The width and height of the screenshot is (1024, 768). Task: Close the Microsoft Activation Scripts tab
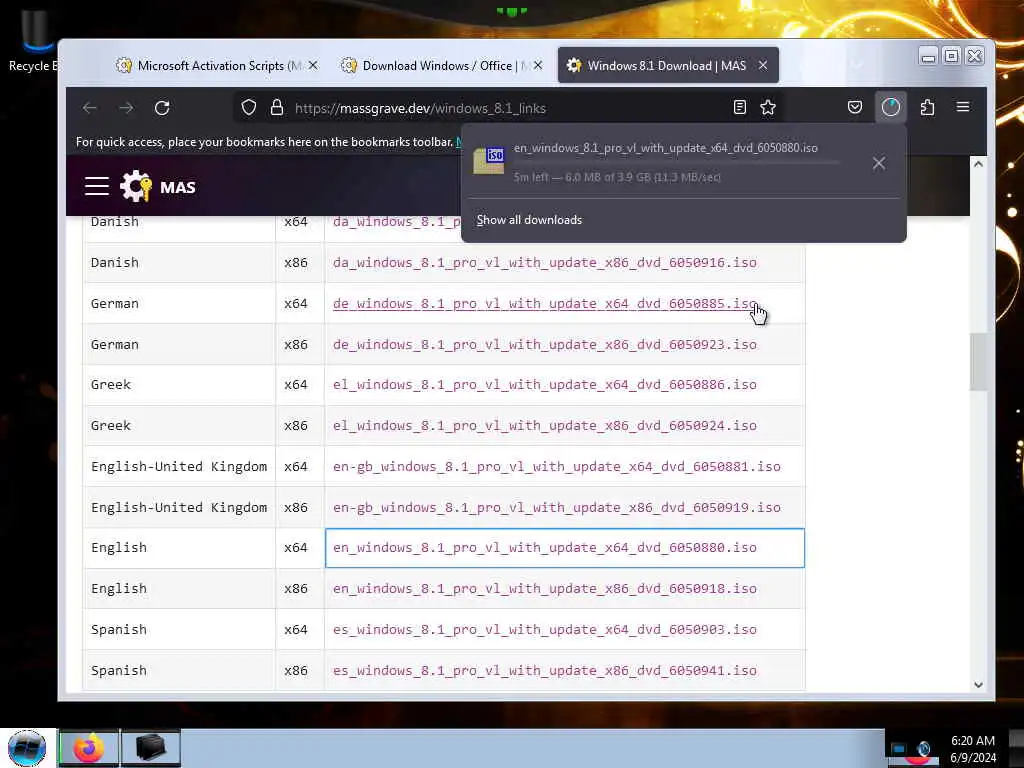[x=313, y=65]
